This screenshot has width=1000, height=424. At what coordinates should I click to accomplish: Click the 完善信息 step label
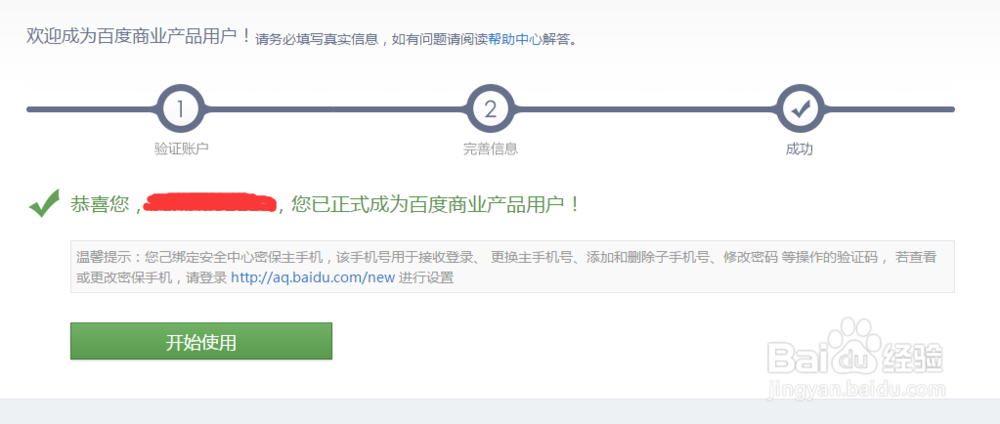490,149
